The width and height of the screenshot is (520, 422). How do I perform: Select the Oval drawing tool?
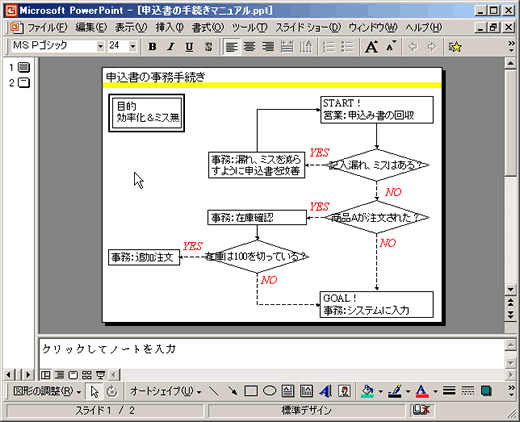tap(269, 391)
